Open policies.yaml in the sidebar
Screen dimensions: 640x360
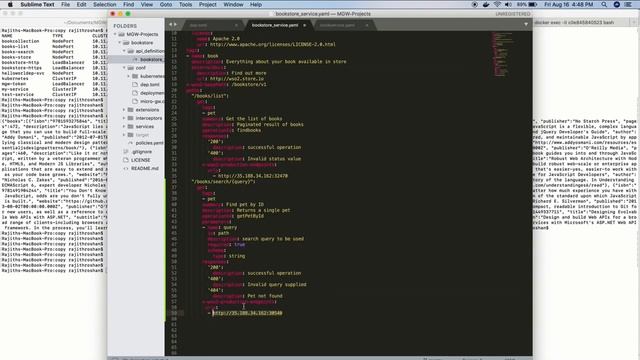click(x=149, y=143)
